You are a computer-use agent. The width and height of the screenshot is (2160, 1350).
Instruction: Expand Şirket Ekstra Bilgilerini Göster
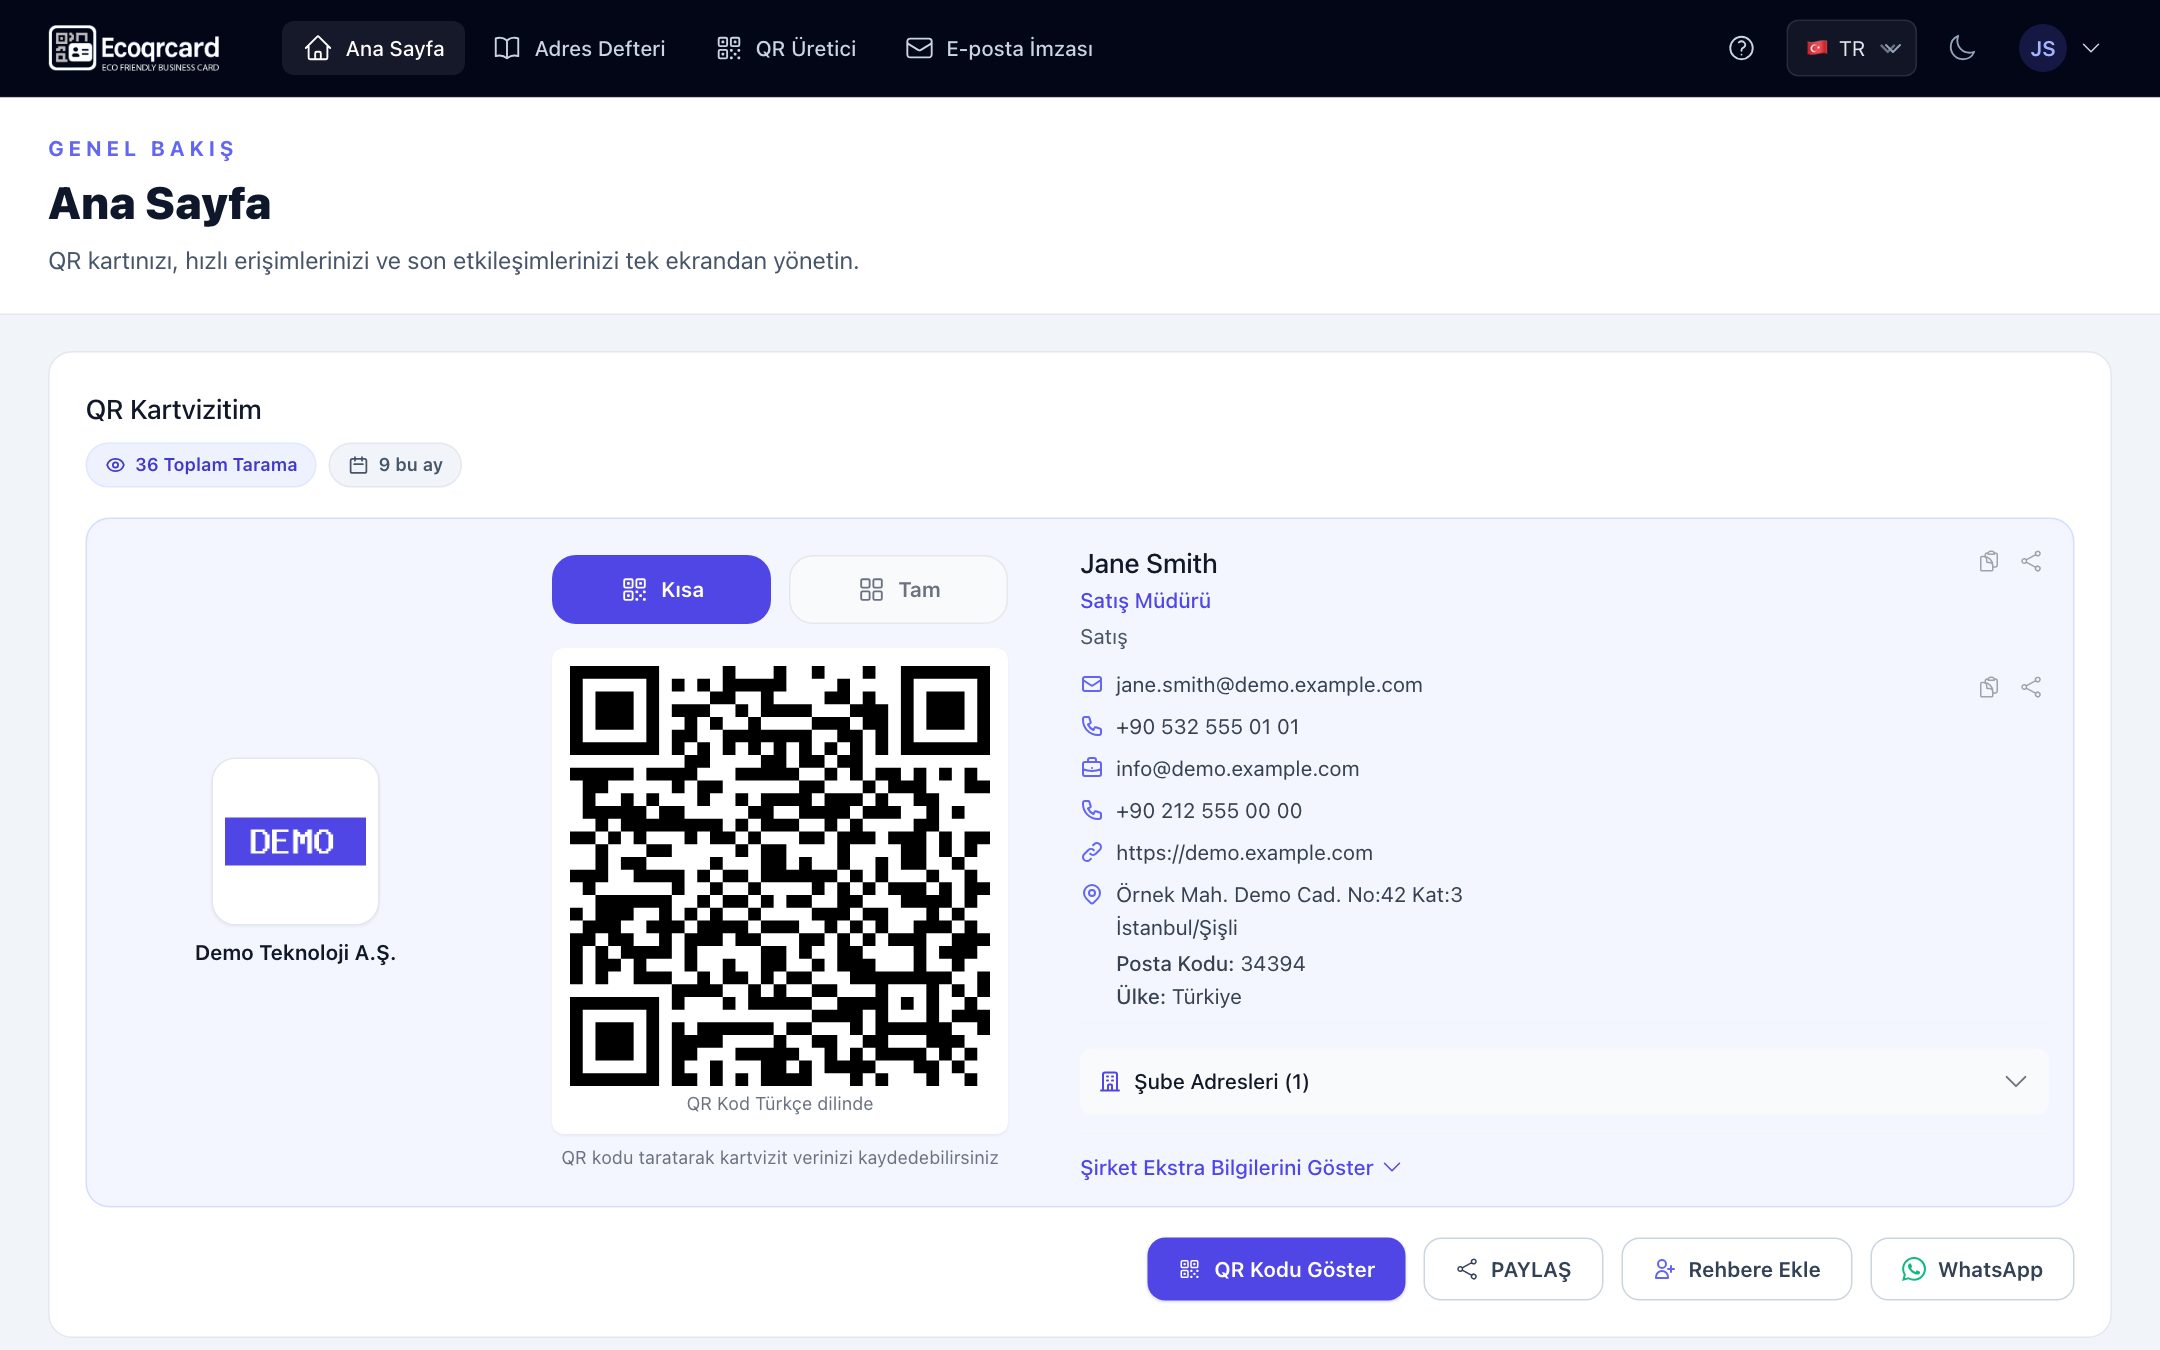[1240, 1168]
